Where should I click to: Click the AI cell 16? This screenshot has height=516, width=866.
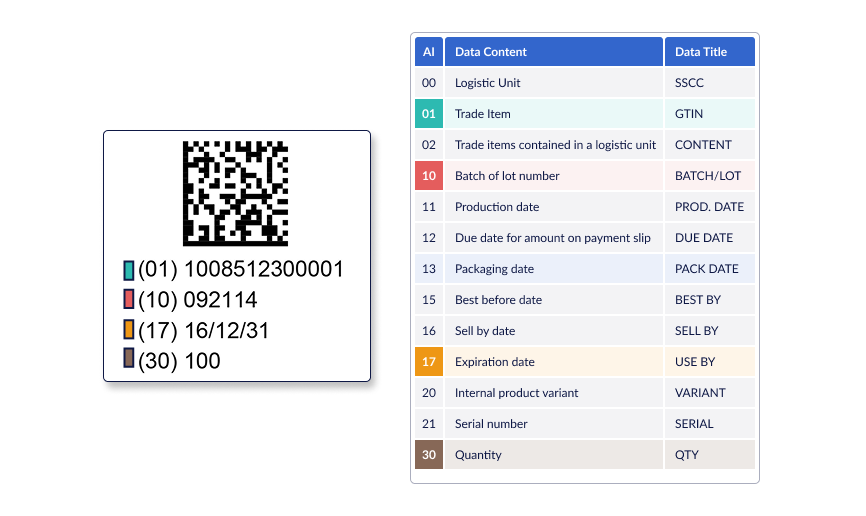point(429,331)
